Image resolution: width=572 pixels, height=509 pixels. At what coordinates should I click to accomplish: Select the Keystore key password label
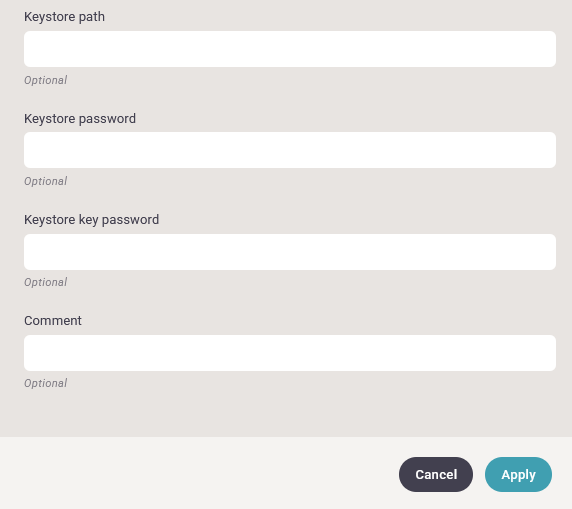click(x=92, y=220)
